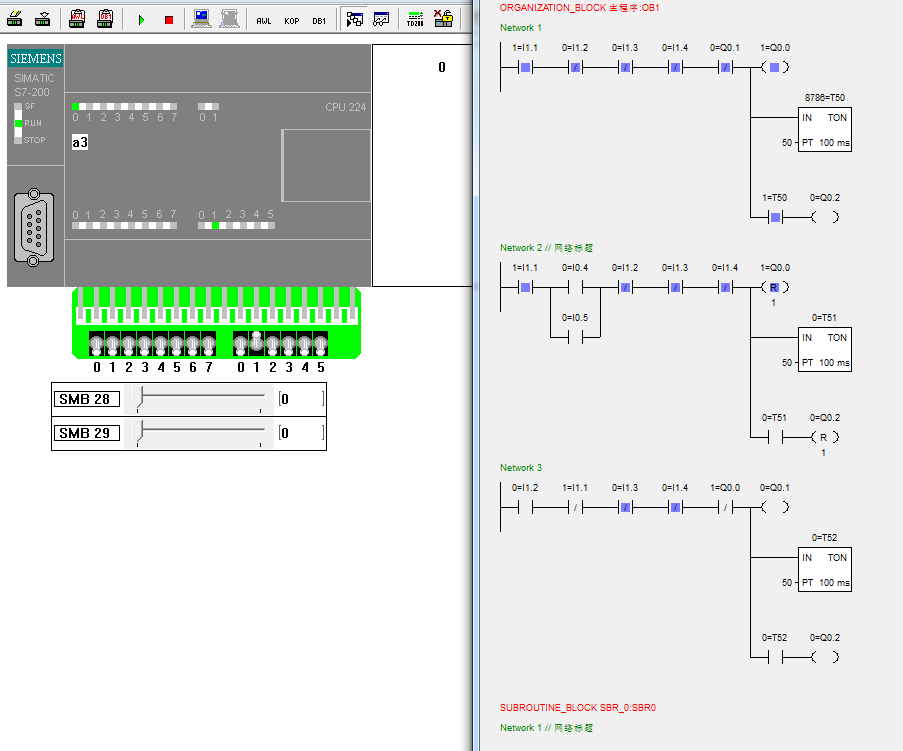Toggle input switch 5 in right switch bank
Viewport: 903px width, 751px height.
point(320,345)
